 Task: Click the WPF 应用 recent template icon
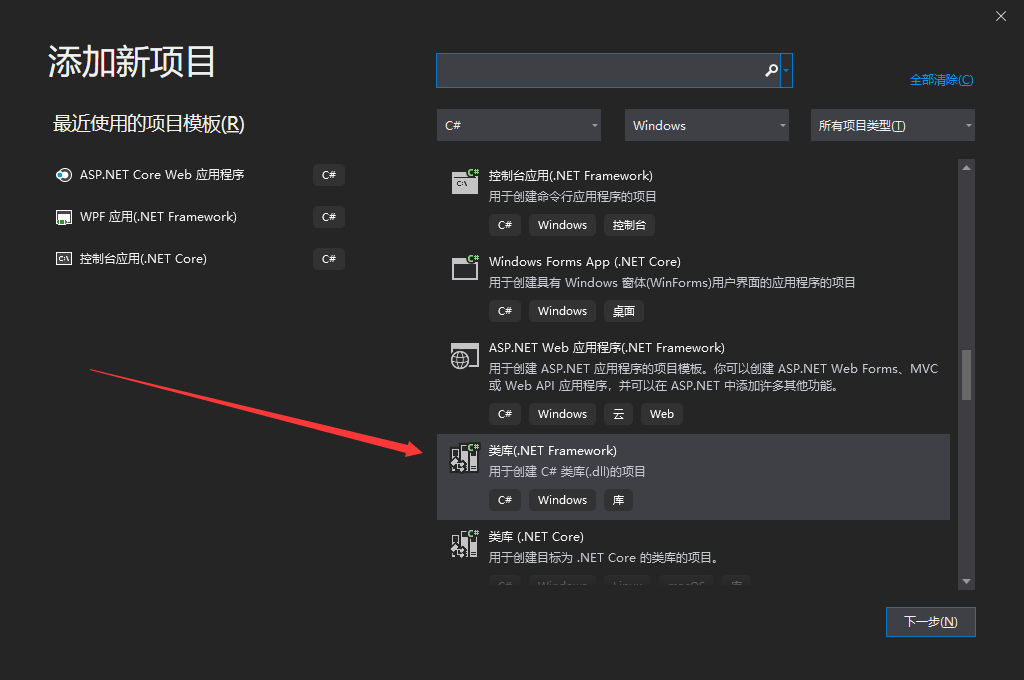pos(63,217)
